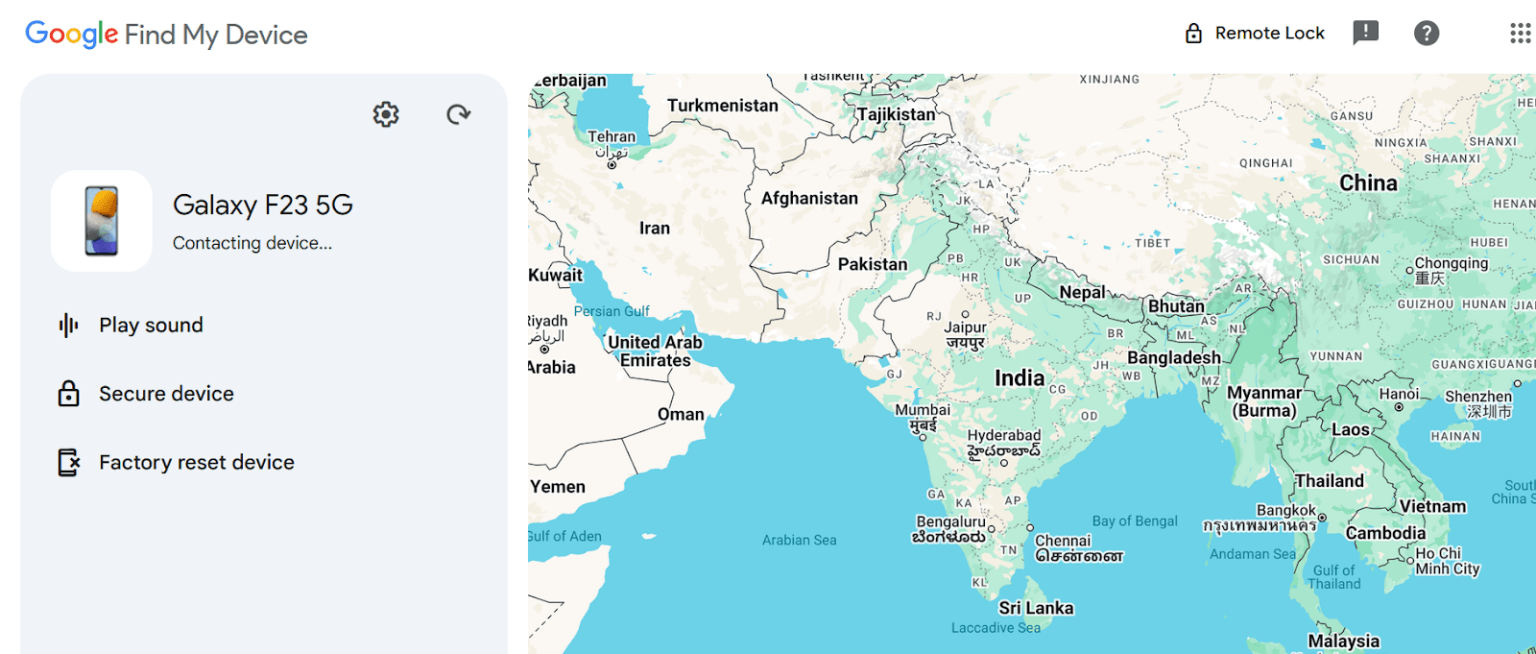The image size is (1536, 654).
Task: Click the Secure device padlock icon
Action: 68,393
